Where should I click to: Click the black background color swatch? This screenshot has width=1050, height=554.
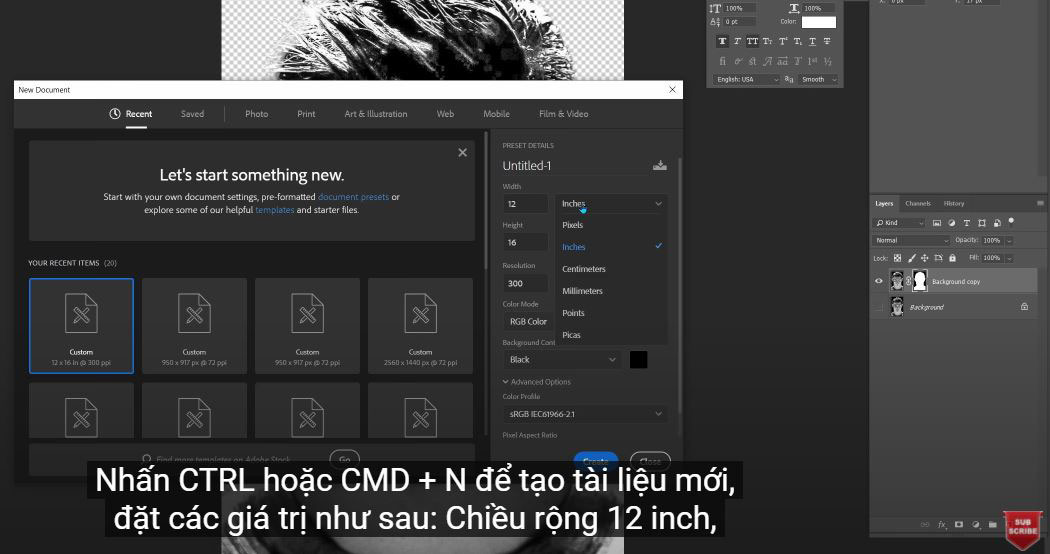(x=638, y=359)
